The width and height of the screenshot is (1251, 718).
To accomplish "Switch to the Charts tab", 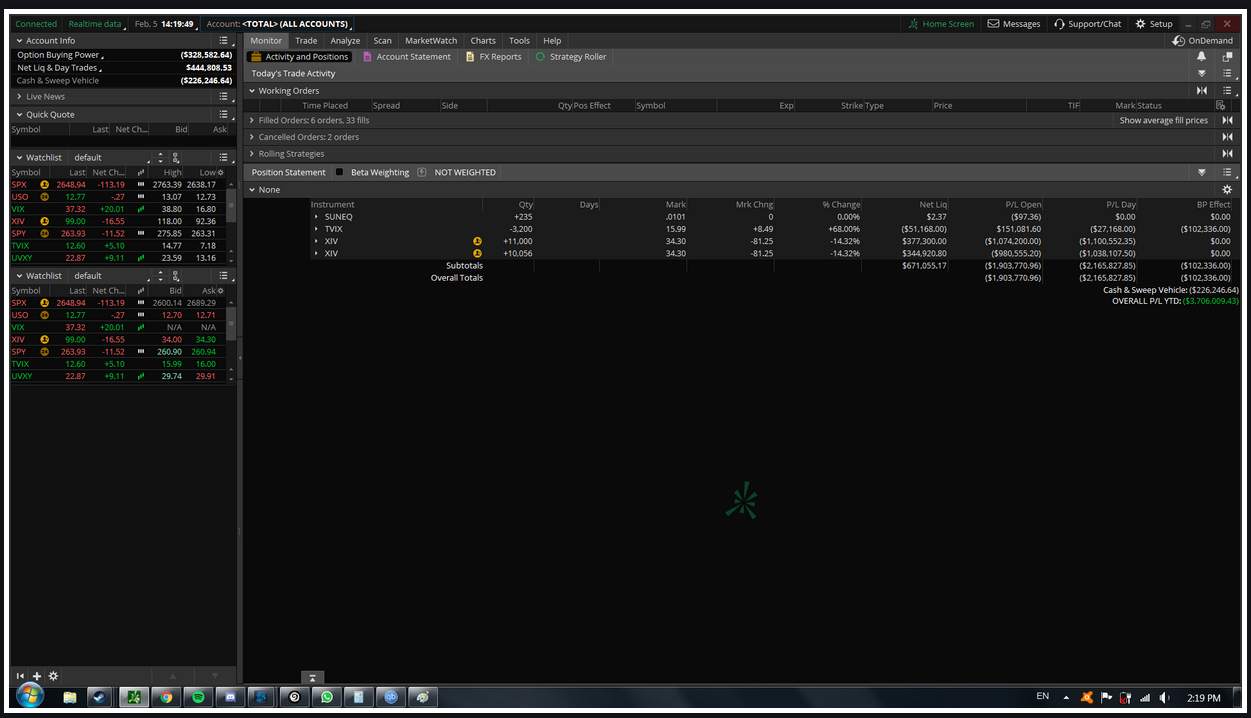I will coord(483,41).
